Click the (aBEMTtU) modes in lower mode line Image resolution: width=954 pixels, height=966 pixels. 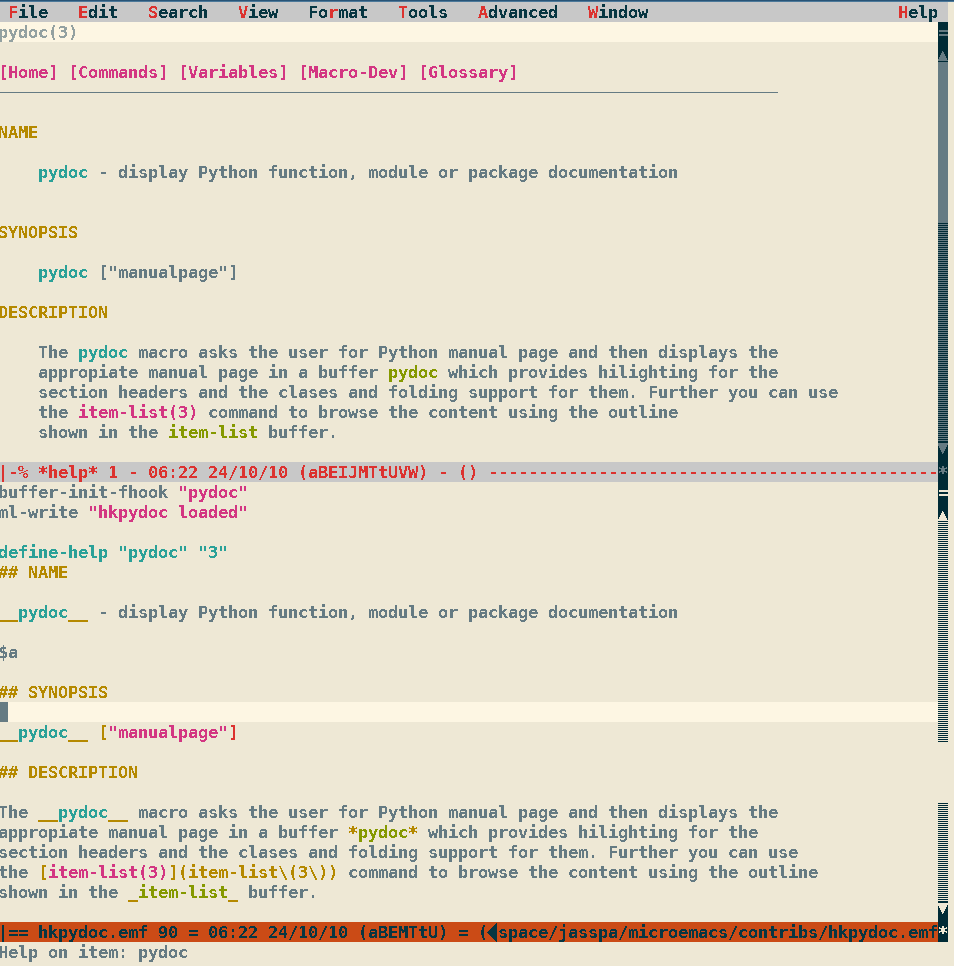(x=403, y=932)
